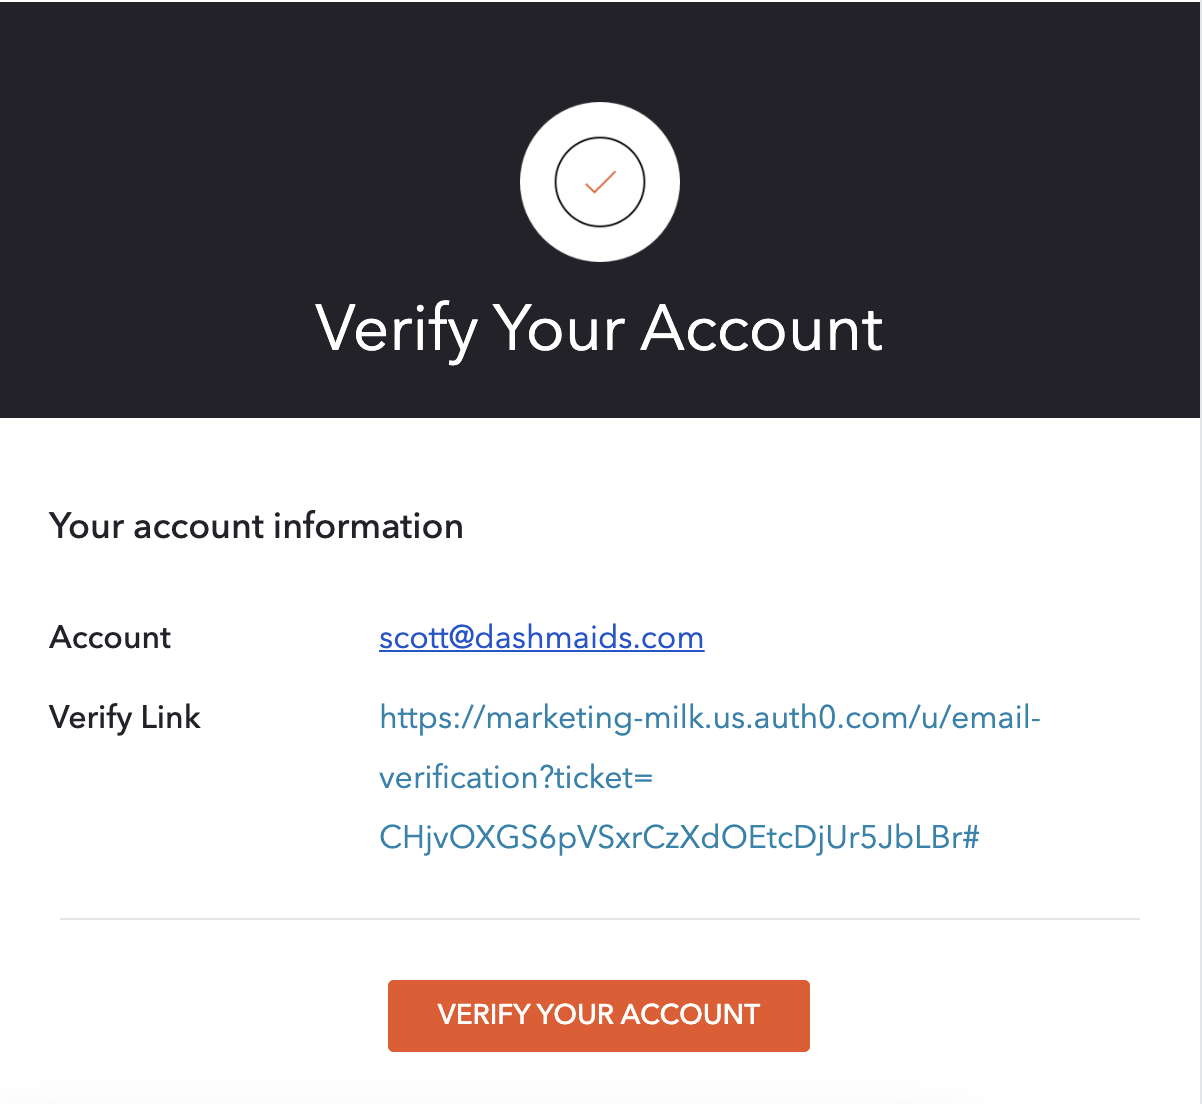Viewport: 1202px width, 1104px height.
Task: Click the horizontal divider above the button
Action: [x=600, y=919]
